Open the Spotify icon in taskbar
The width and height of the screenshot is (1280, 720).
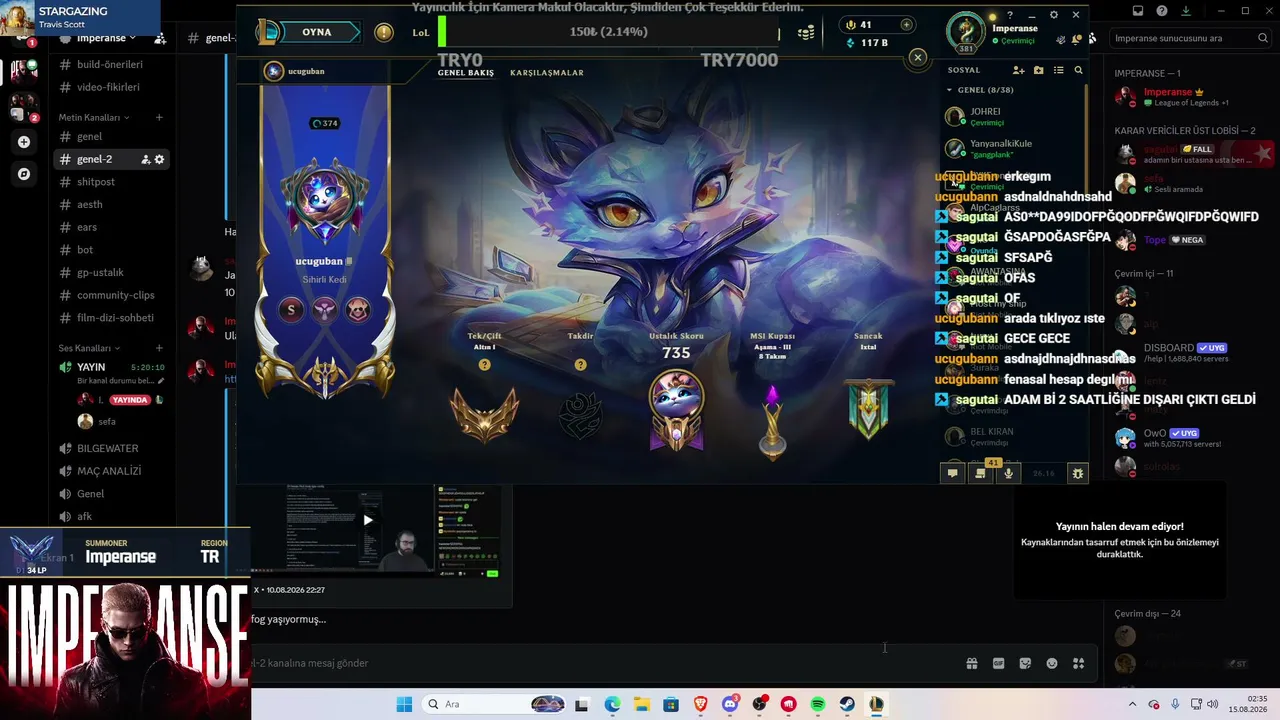click(x=817, y=704)
